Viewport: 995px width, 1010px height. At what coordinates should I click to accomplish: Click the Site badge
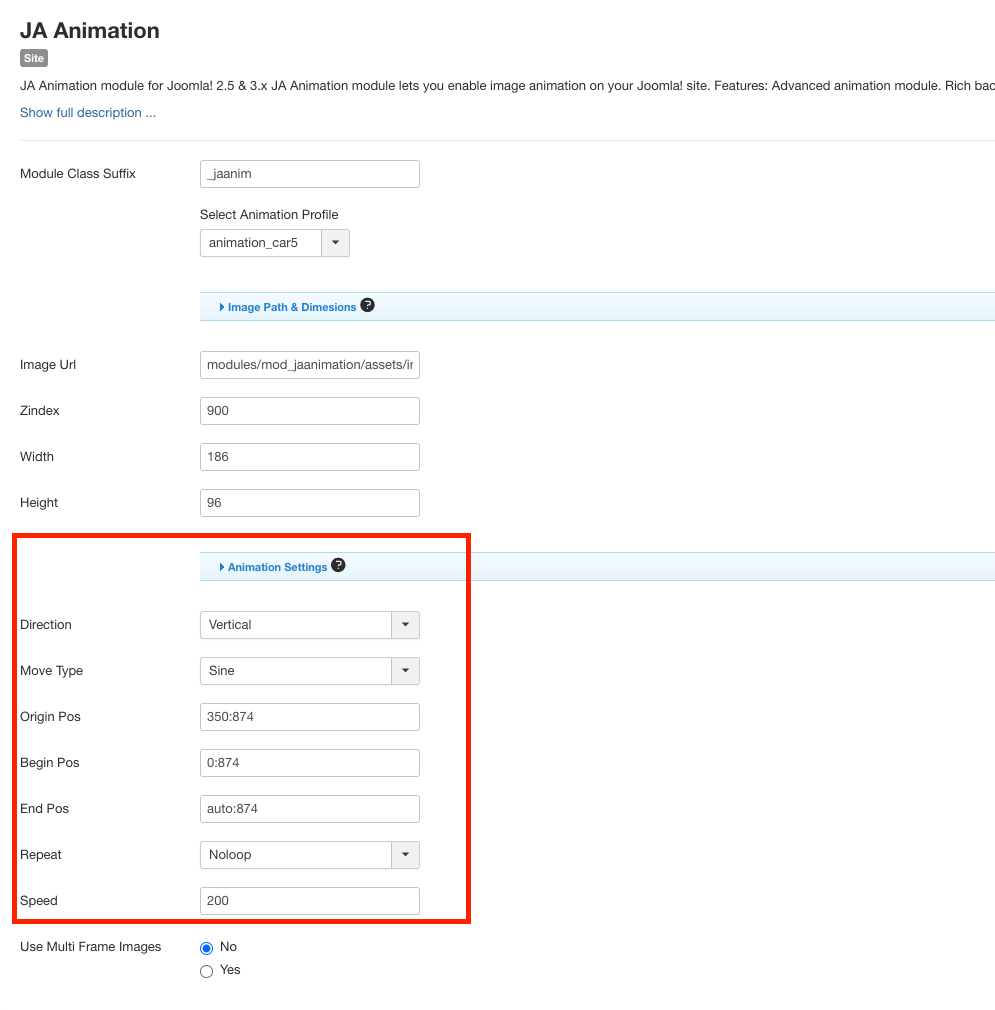tap(34, 58)
